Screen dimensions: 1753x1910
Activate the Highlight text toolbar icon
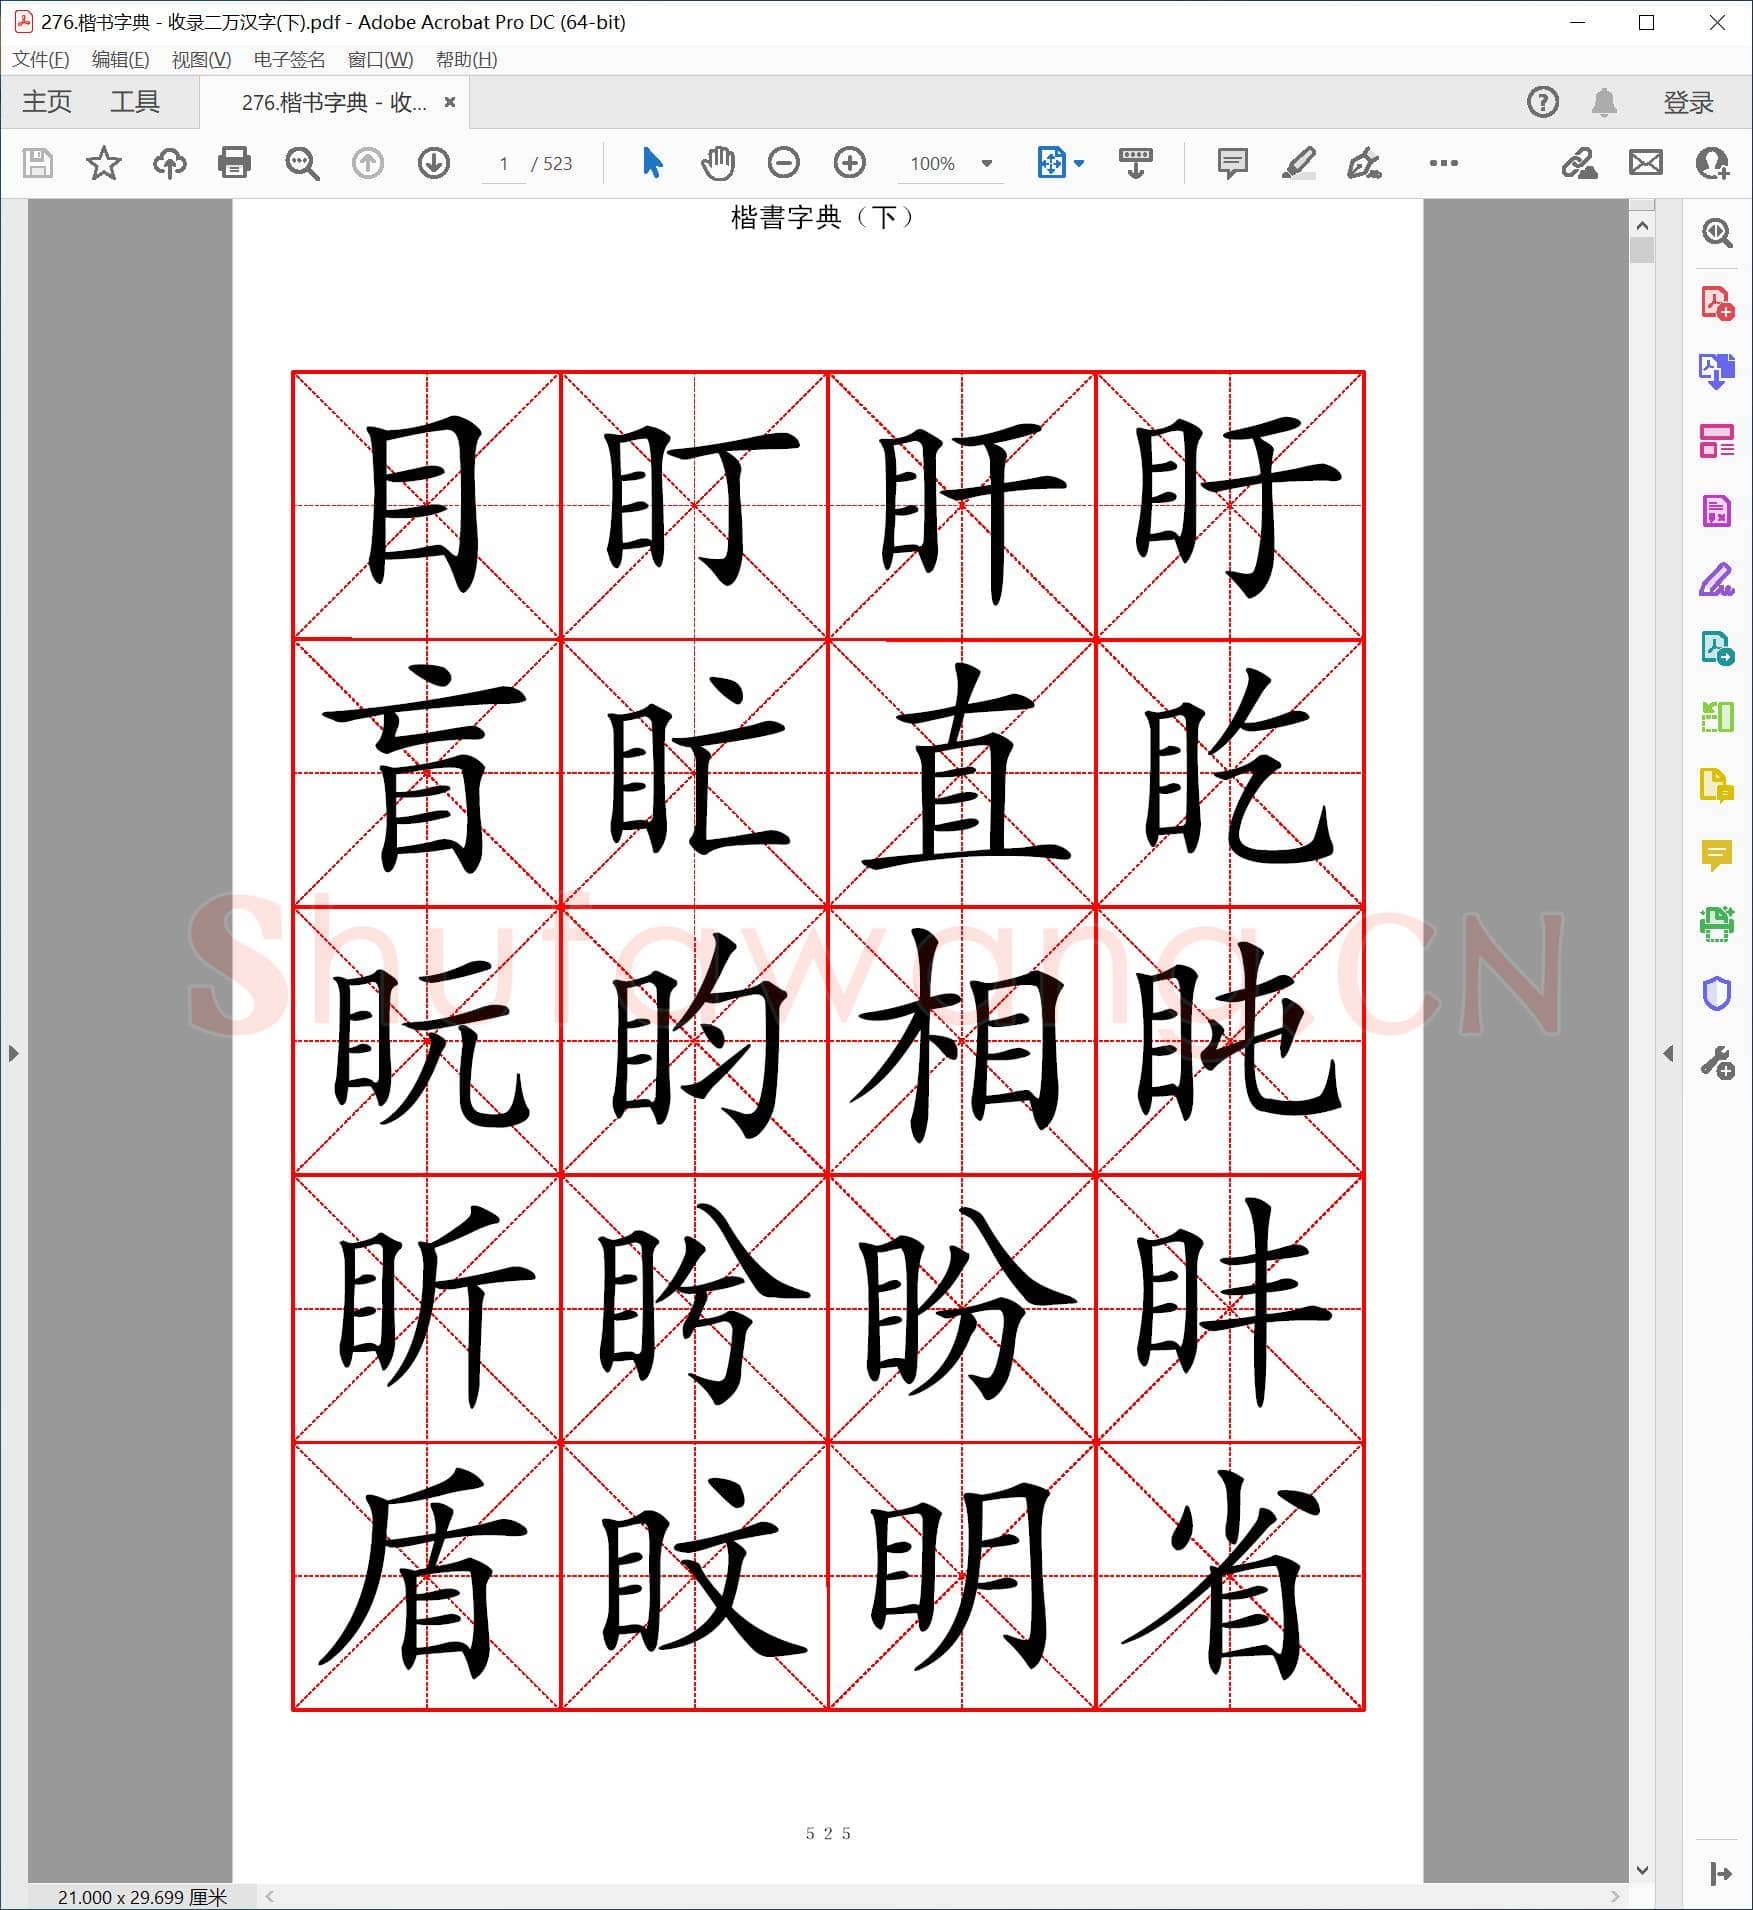[x=1299, y=163]
